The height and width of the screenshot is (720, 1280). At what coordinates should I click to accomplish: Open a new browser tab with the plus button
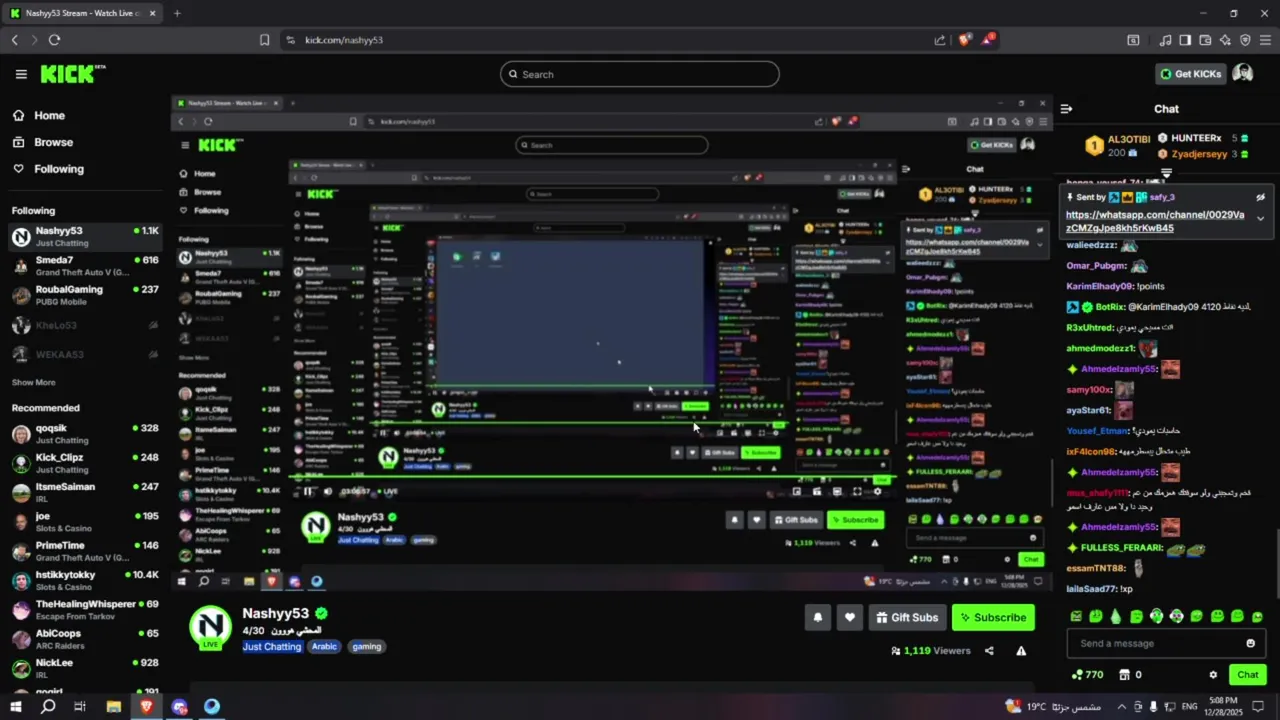177,13
